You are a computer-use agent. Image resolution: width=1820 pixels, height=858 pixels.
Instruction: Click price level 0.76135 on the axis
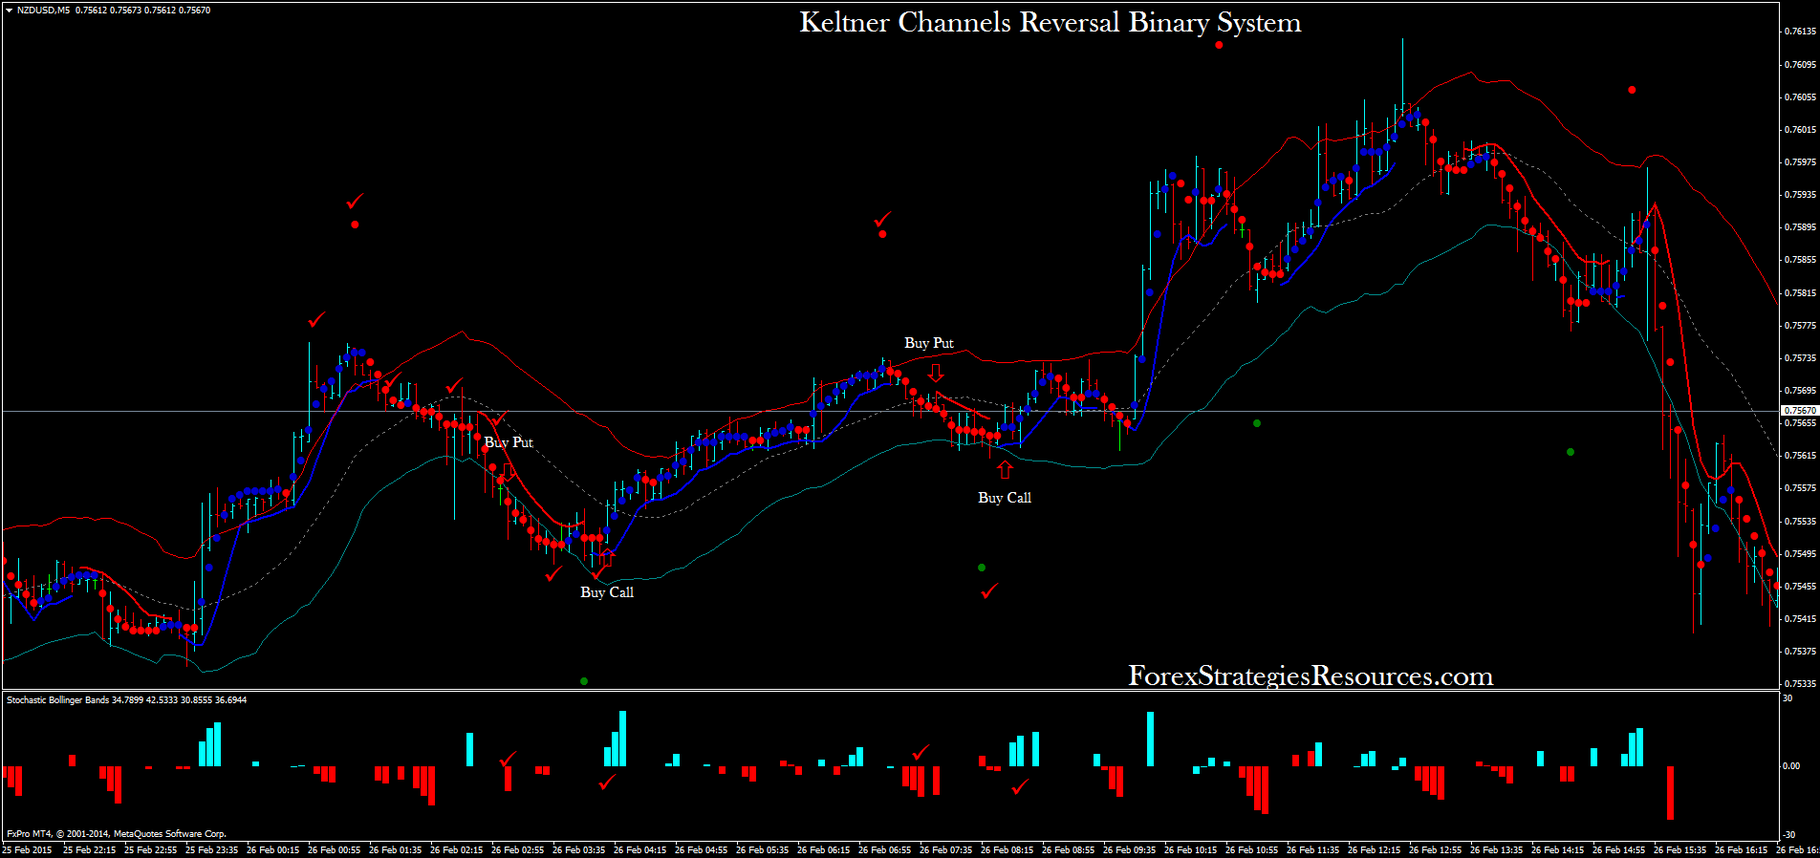[x=1800, y=31]
